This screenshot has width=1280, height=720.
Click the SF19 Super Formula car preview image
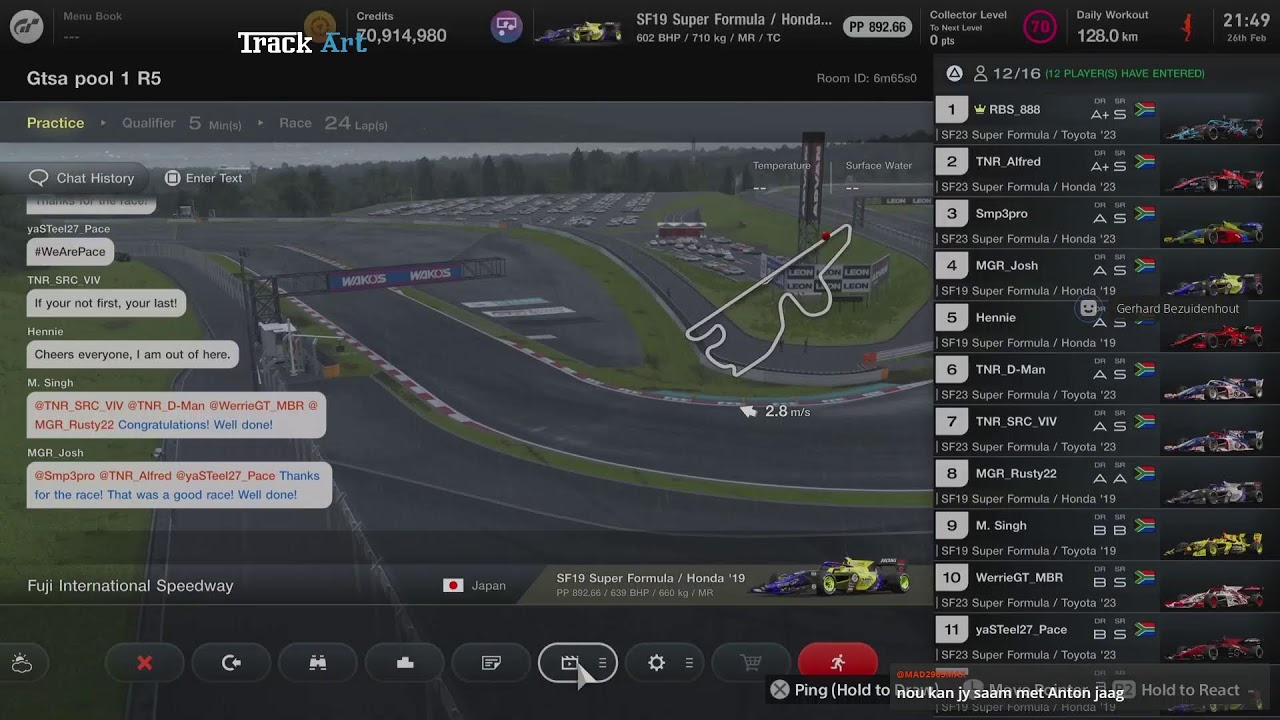coord(832,579)
